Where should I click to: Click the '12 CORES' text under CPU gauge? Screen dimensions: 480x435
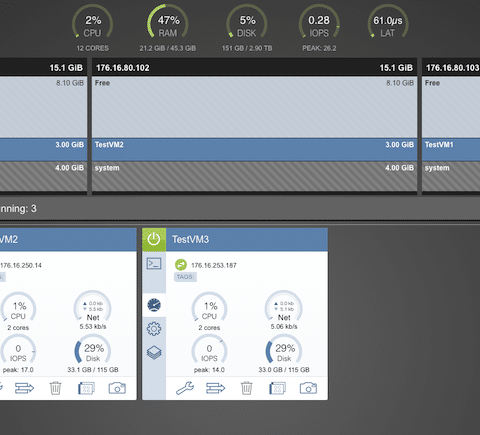coord(93,48)
